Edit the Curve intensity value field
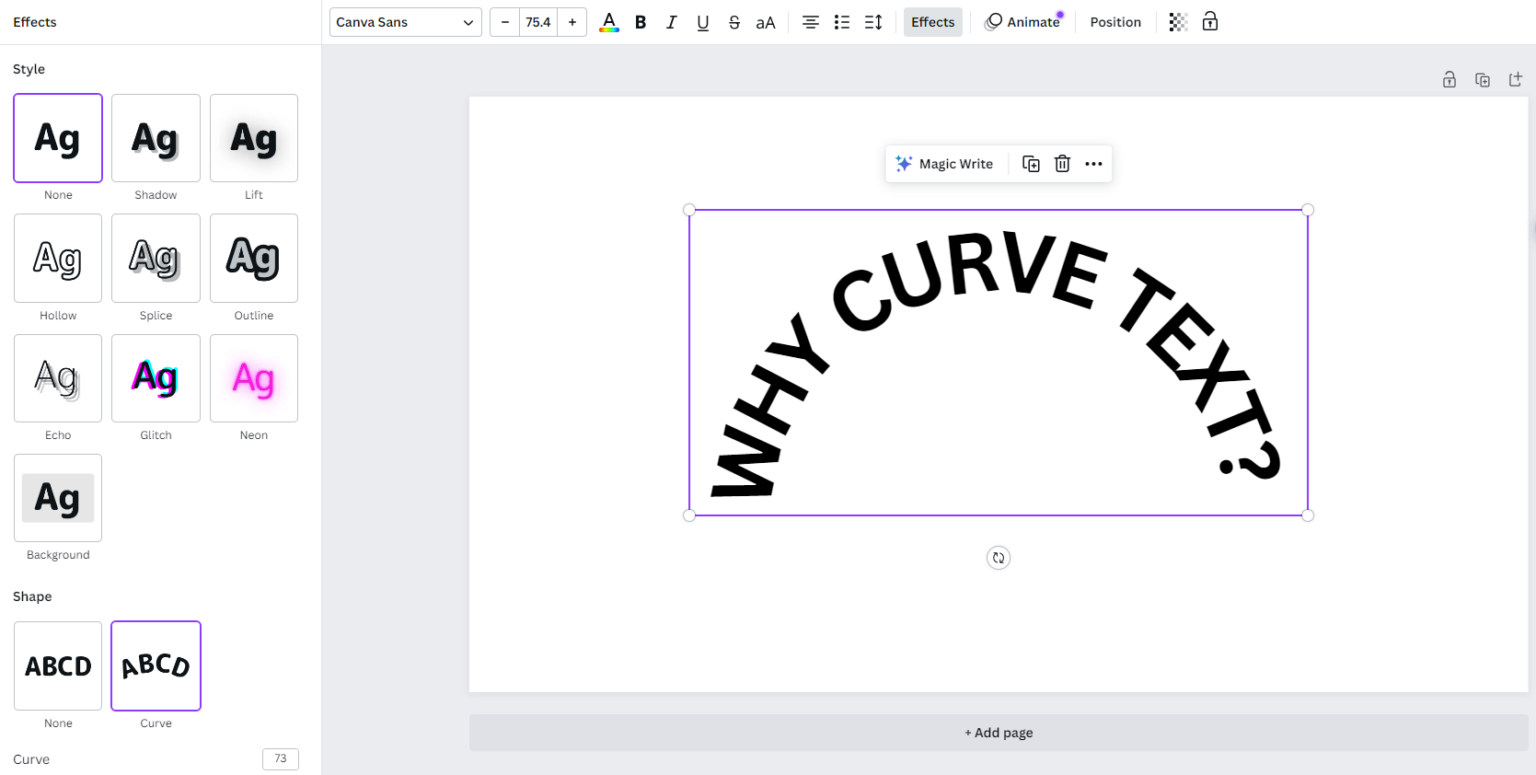The image size is (1536, 775). pyautogui.click(x=280, y=758)
